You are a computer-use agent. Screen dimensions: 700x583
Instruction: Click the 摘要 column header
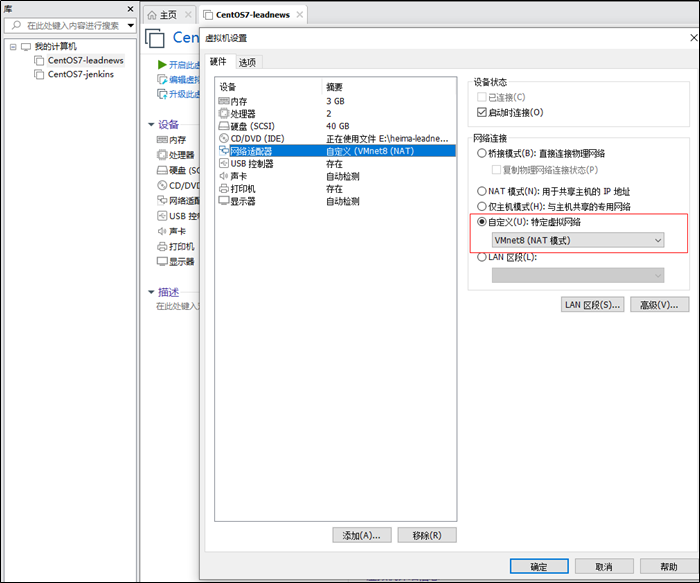tap(334, 87)
